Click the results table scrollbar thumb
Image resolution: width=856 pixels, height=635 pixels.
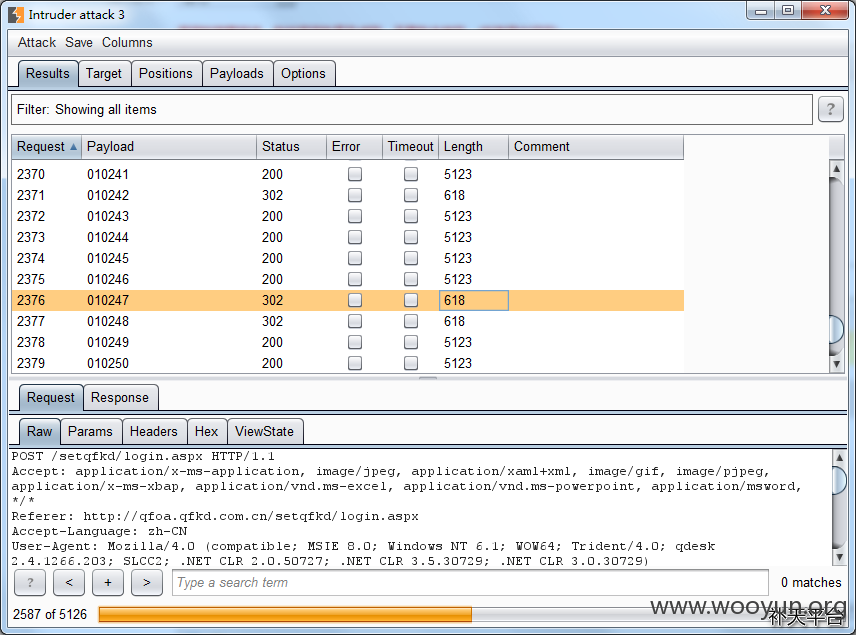click(836, 329)
